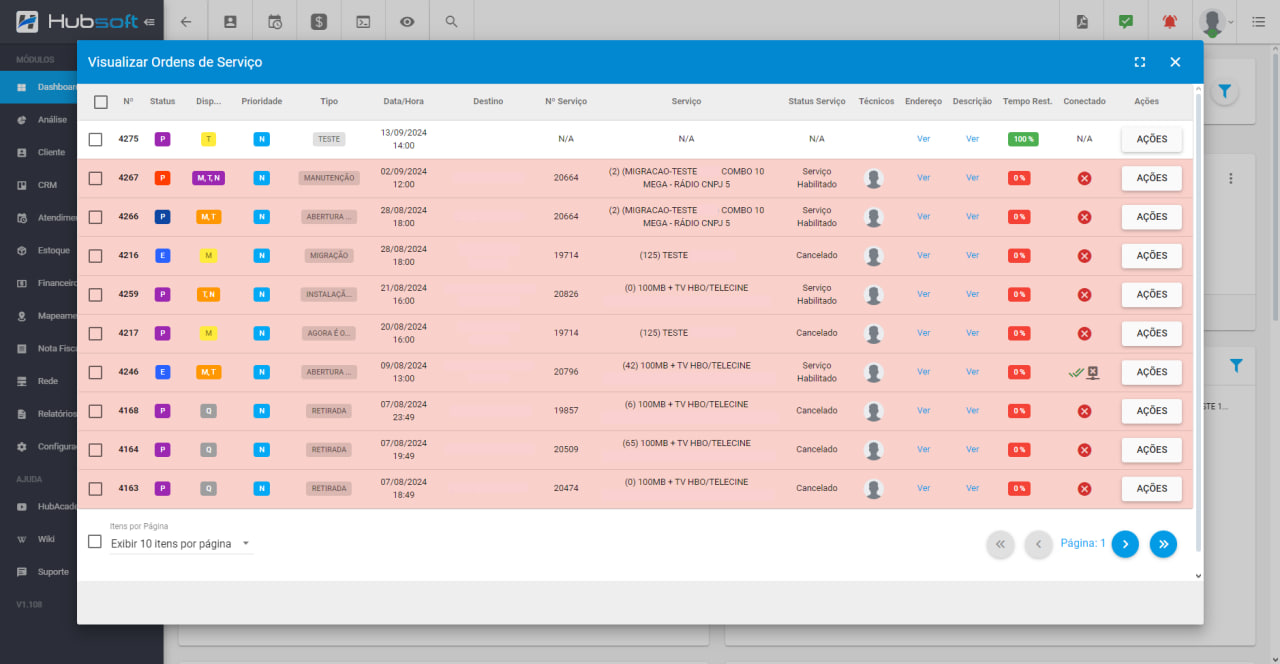Open the Relatórios module in the sidebar
Image resolution: width=1280 pixels, height=664 pixels.
pos(40,414)
